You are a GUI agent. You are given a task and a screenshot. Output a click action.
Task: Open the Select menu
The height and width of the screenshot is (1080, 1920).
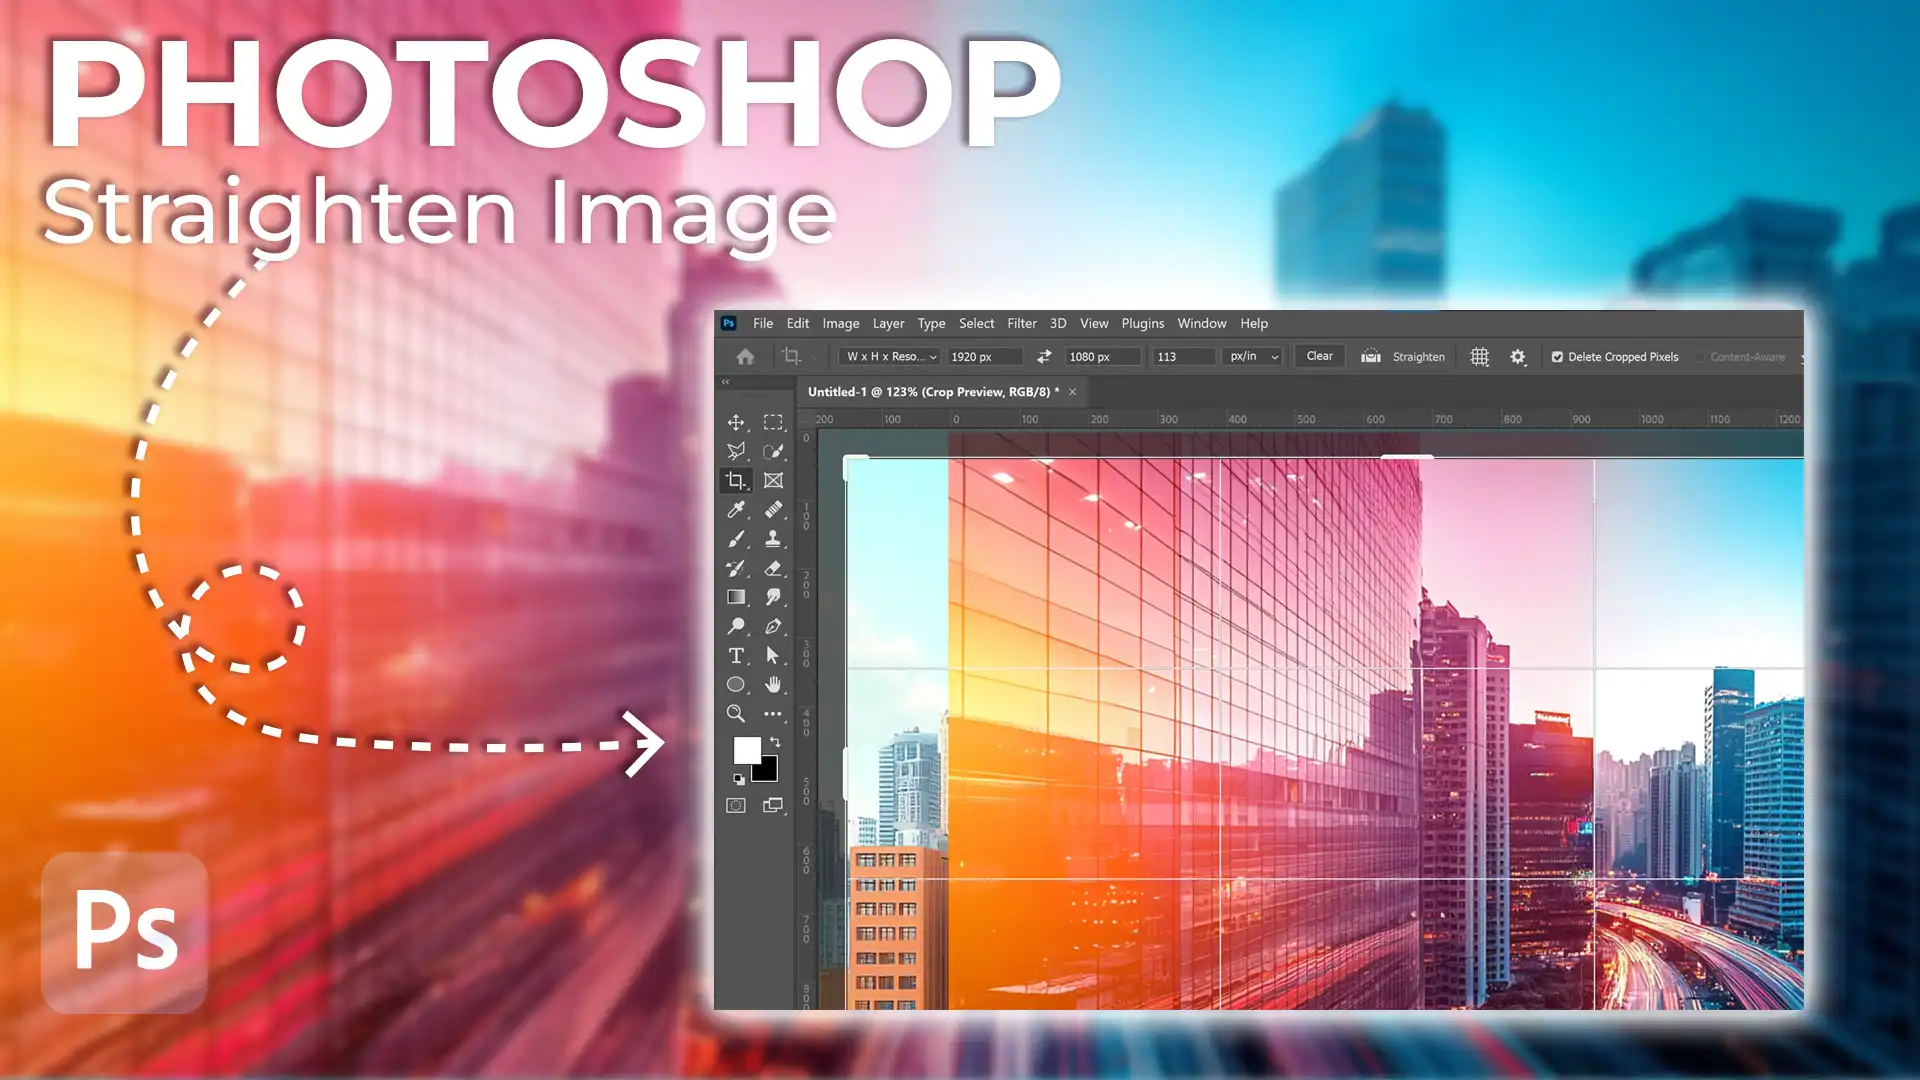pos(977,324)
